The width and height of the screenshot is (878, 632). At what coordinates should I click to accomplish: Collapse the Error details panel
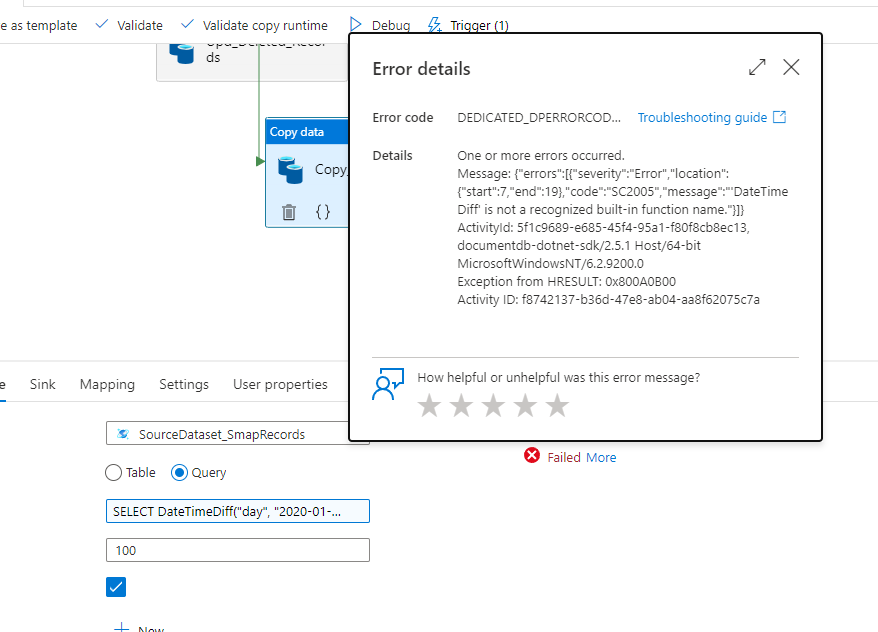click(791, 68)
